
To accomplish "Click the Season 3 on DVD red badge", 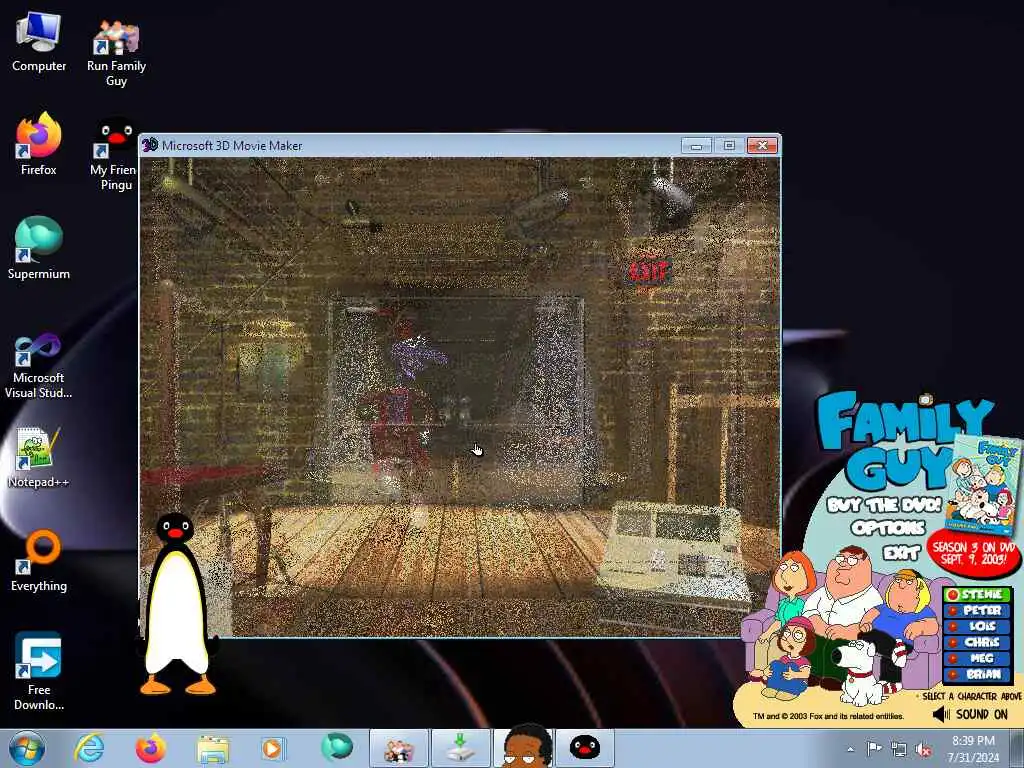I will coord(973,553).
